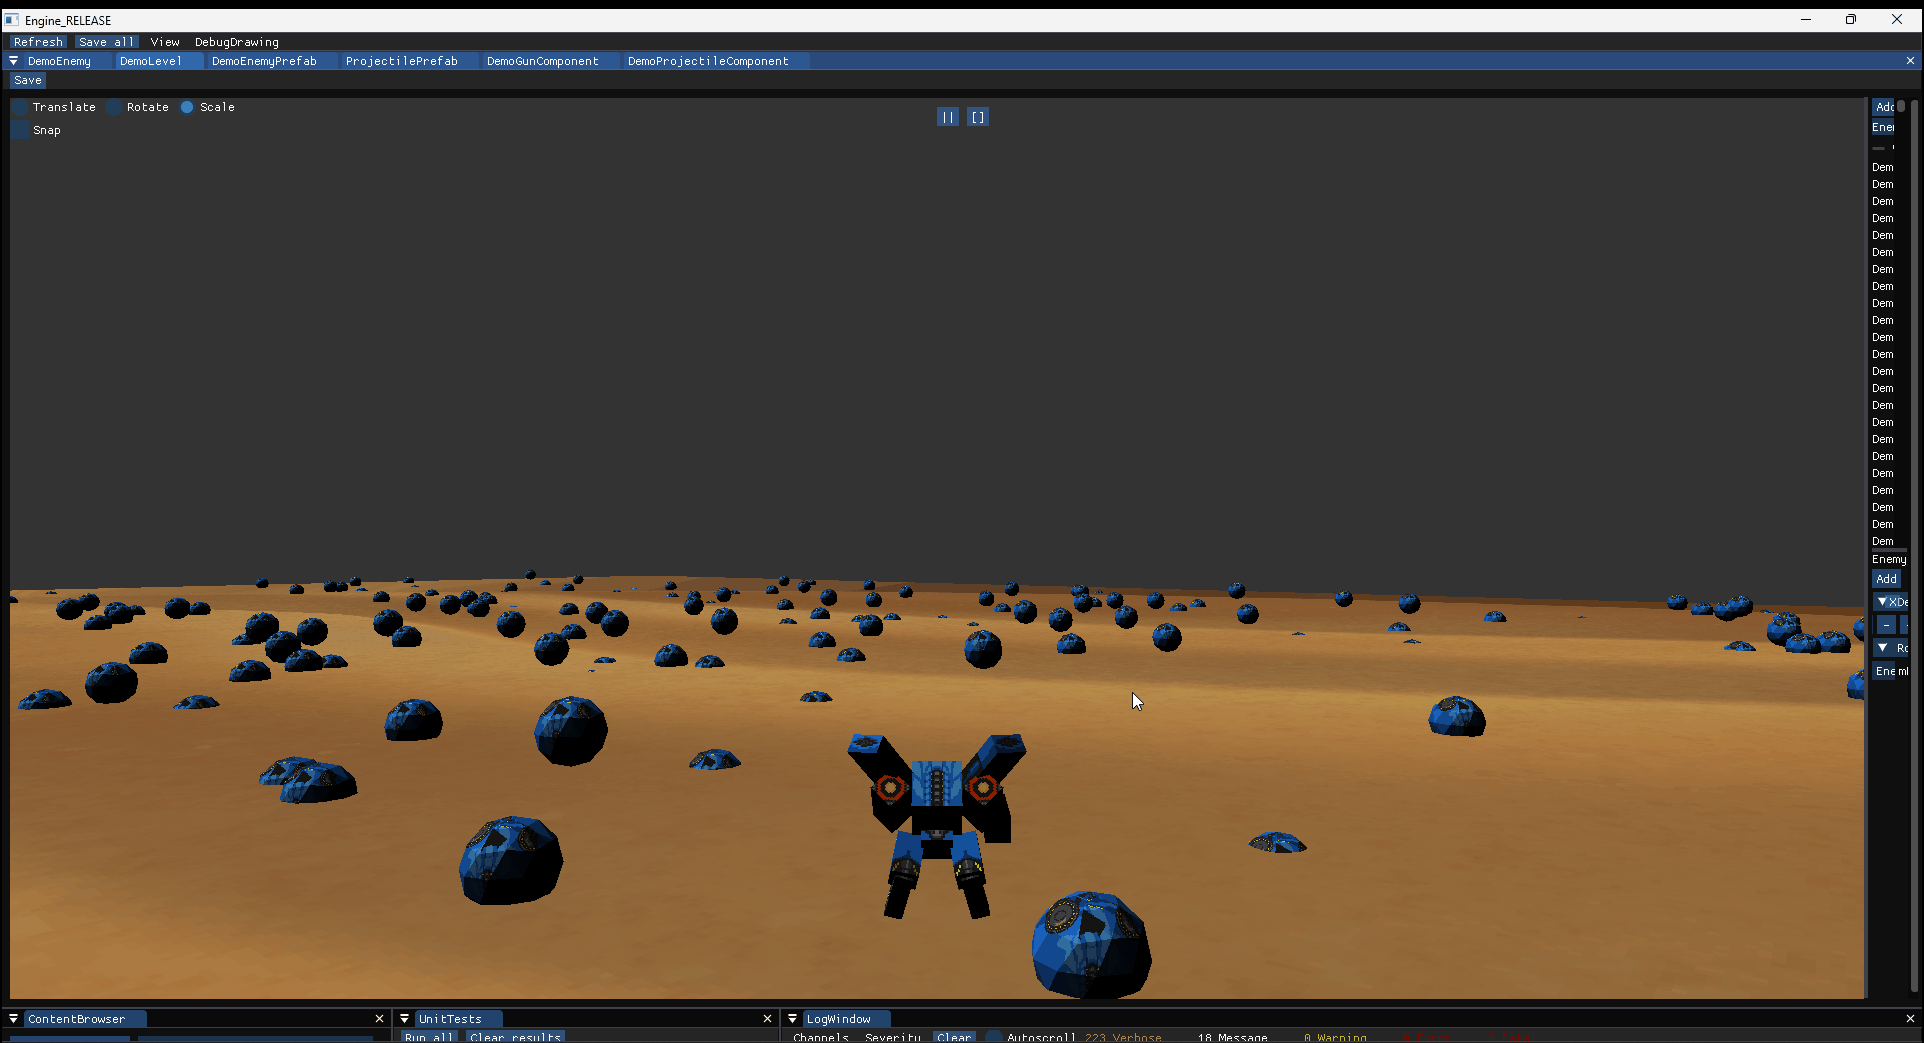Viewport: 1924px width, 1043px height.
Task: Click the blue walker robot in the viewport
Action: (936, 820)
